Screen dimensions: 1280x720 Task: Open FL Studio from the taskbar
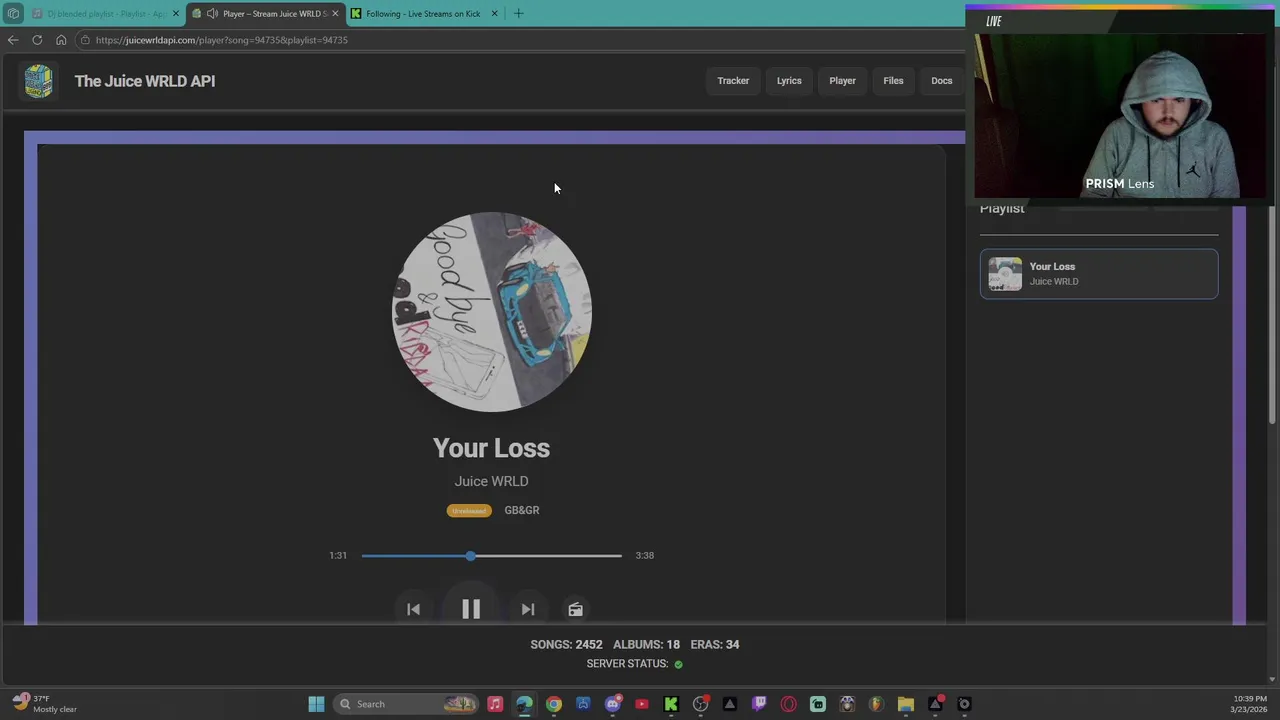pos(876,704)
